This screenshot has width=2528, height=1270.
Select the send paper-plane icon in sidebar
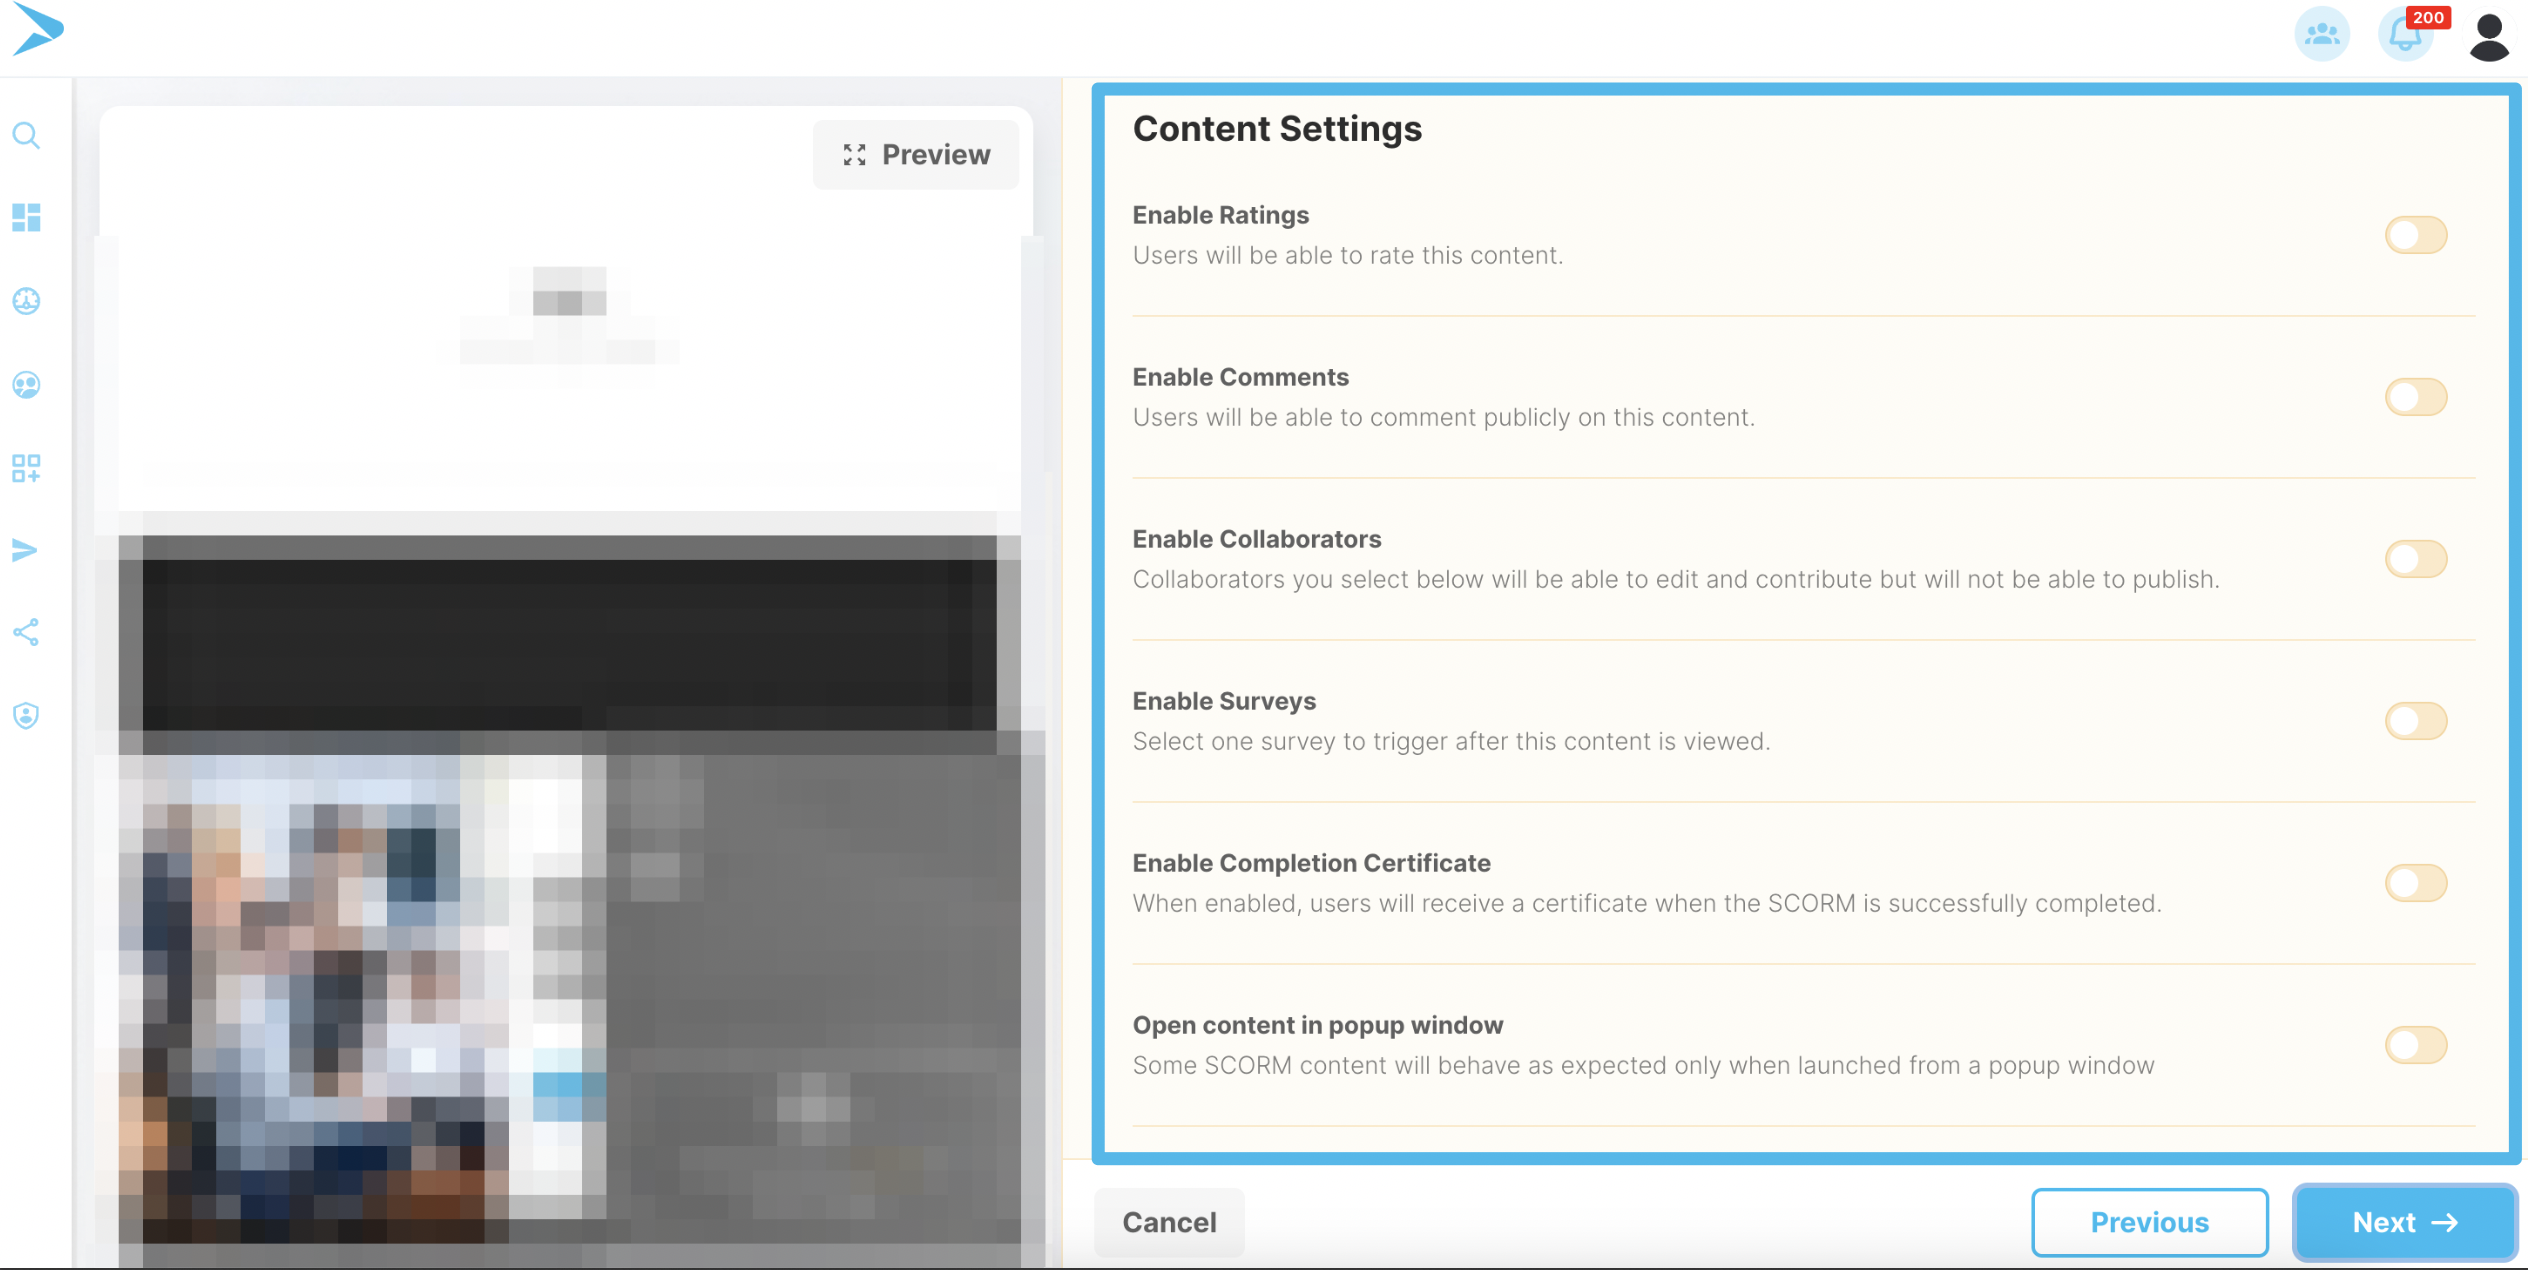point(26,550)
